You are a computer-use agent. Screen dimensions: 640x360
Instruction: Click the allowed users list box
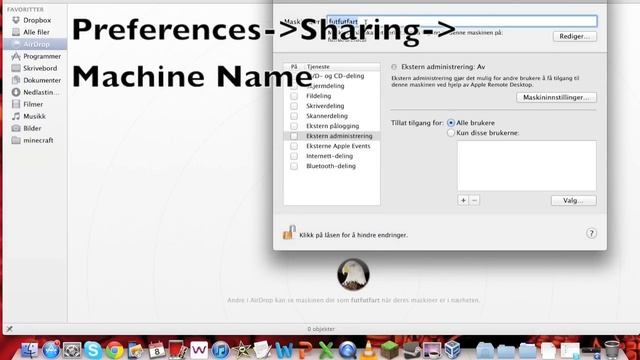527,166
